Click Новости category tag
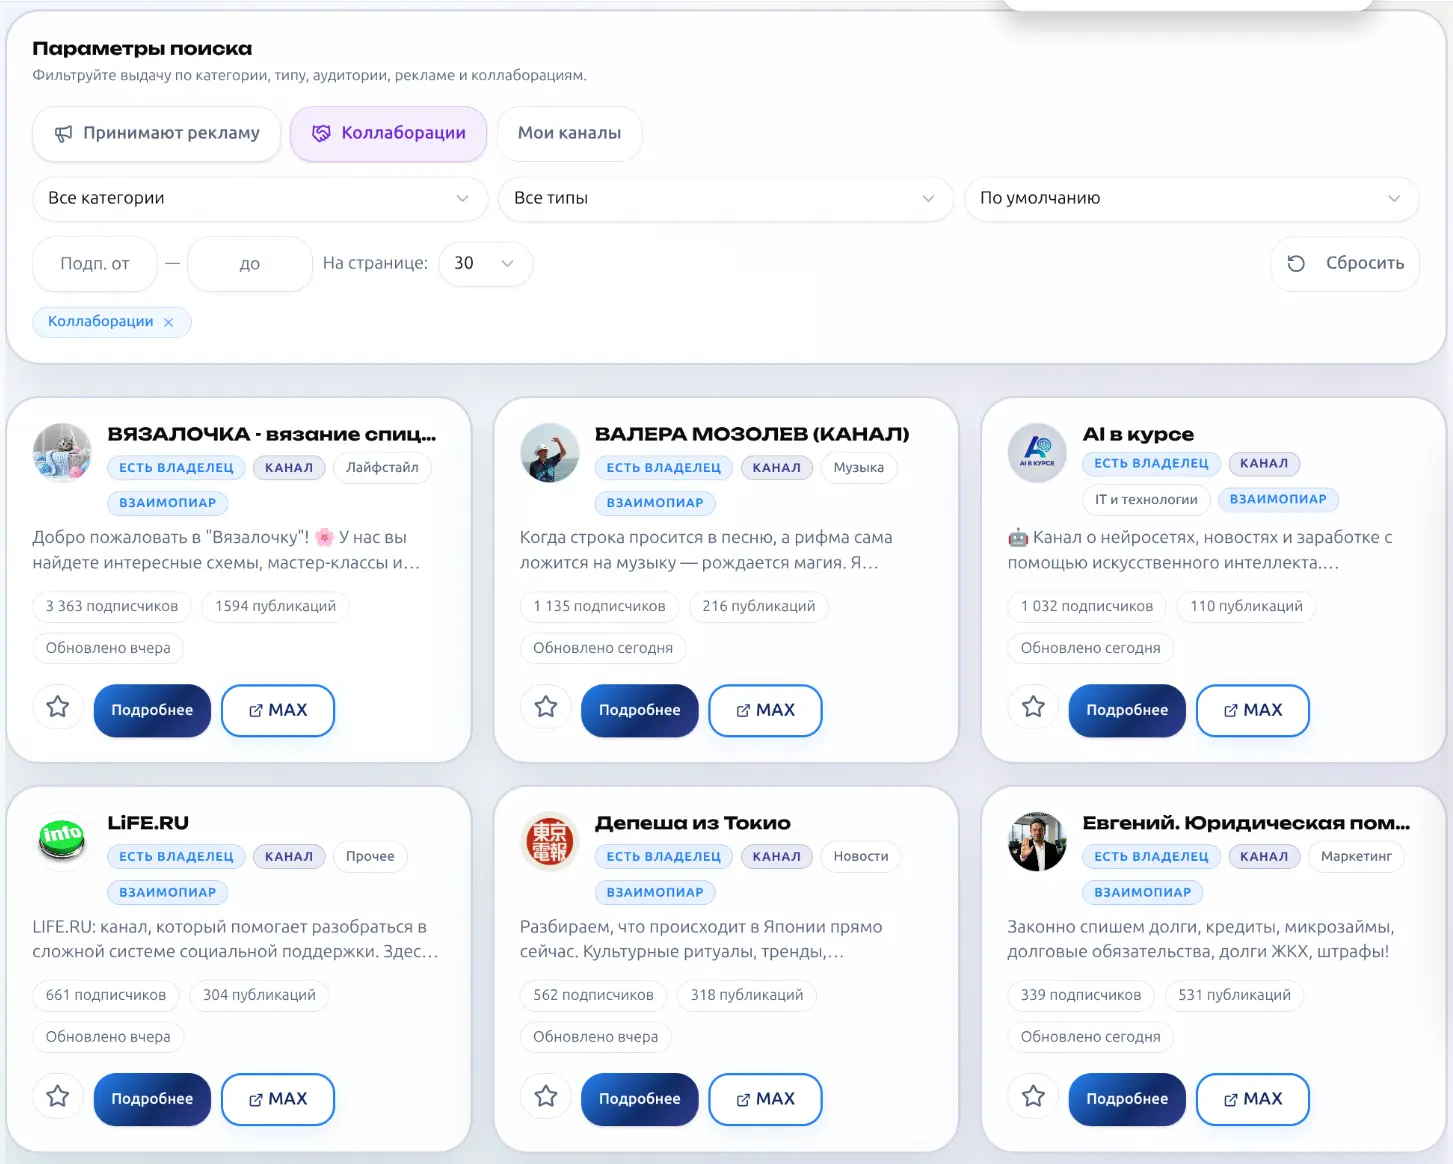Viewport: 1453px width, 1164px height. pyautogui.click(x=861, y=856)
